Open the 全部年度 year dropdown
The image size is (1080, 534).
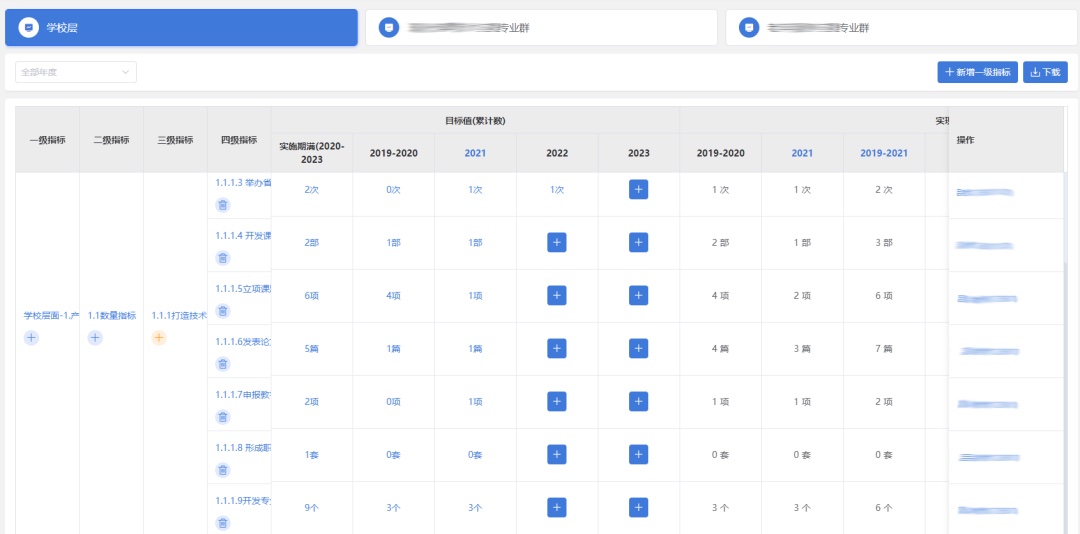click(x=76, y=72)
